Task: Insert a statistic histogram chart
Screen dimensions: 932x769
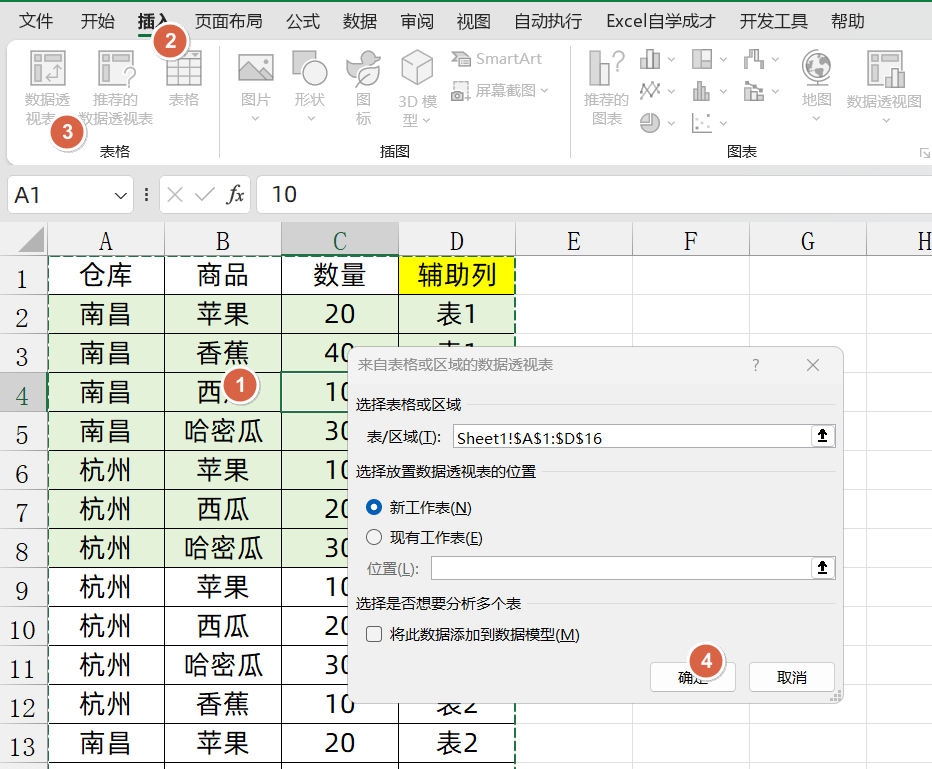Action: (702, 91)
